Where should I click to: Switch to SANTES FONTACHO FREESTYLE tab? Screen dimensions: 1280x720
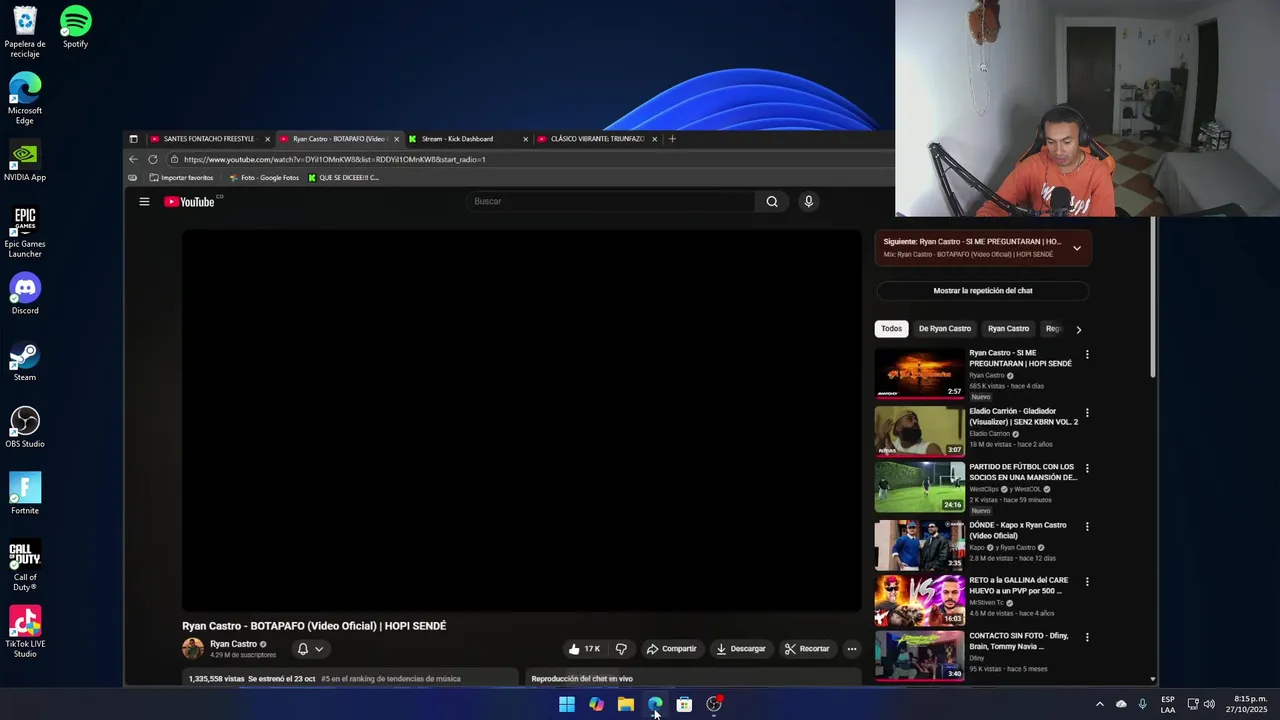208,139
